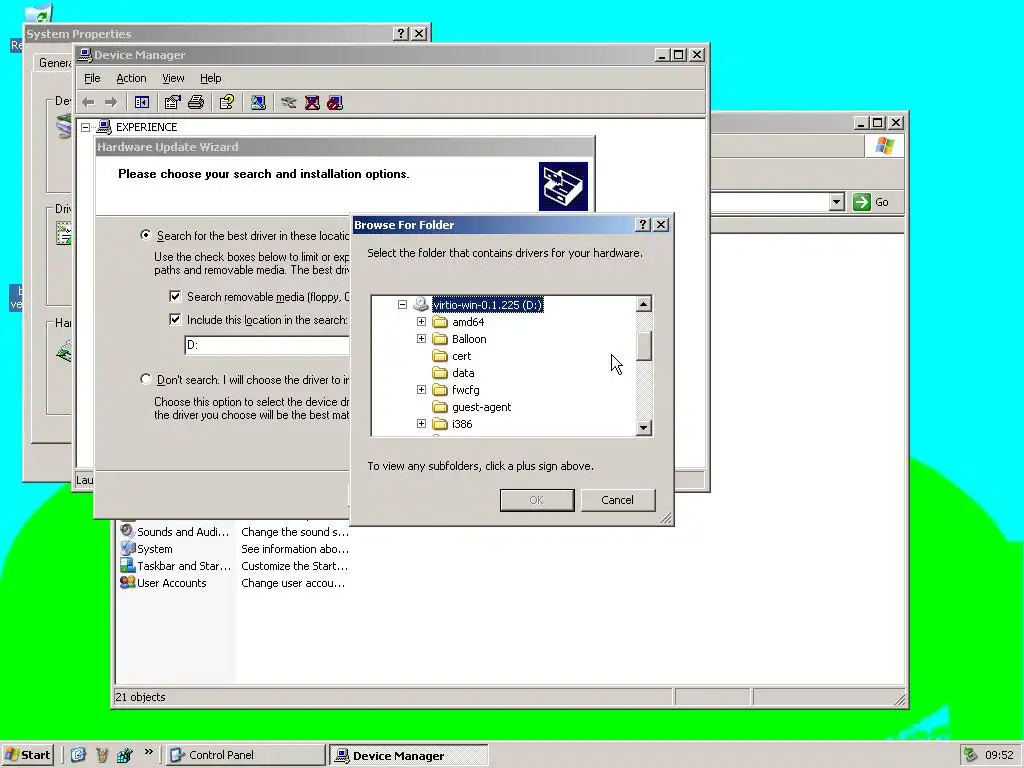
Task: Select the virtio-win-0.1.225 (D:) drive
Action: coord(488,305)
